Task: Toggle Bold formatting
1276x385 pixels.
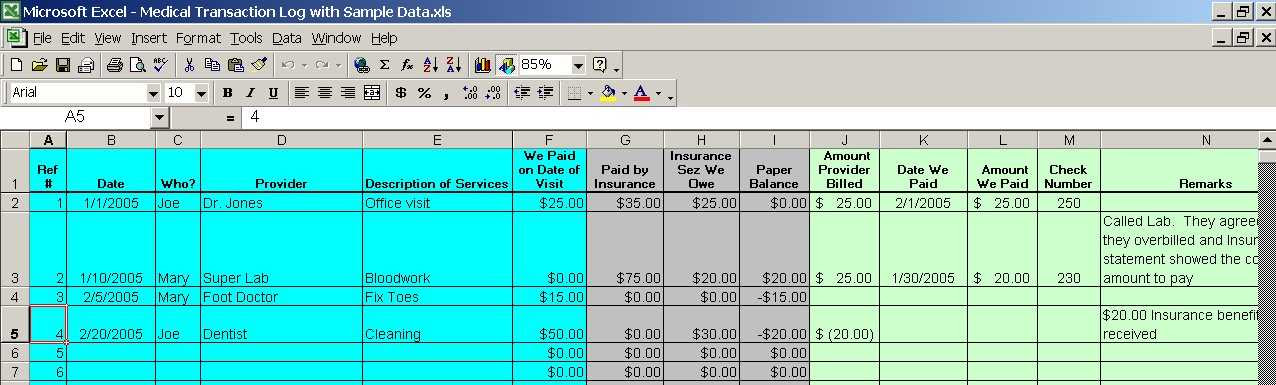Action: (227, 93)
